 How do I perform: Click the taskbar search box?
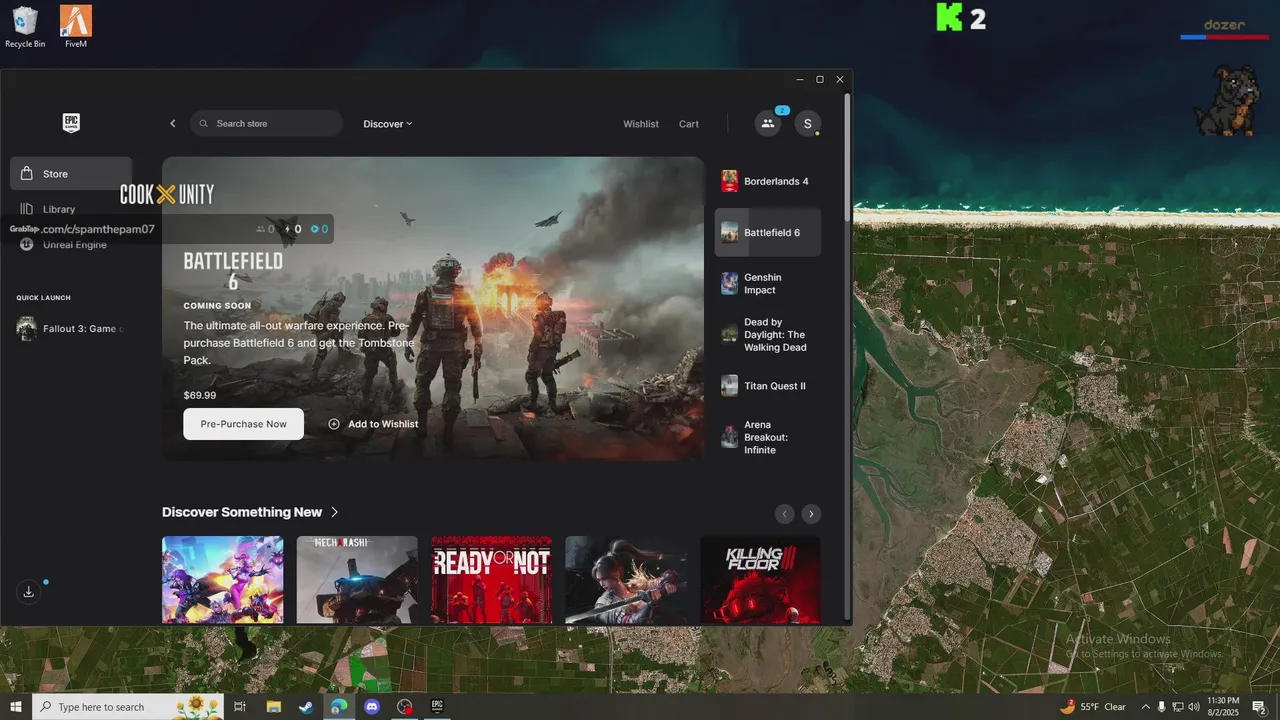tap(129, 707)
